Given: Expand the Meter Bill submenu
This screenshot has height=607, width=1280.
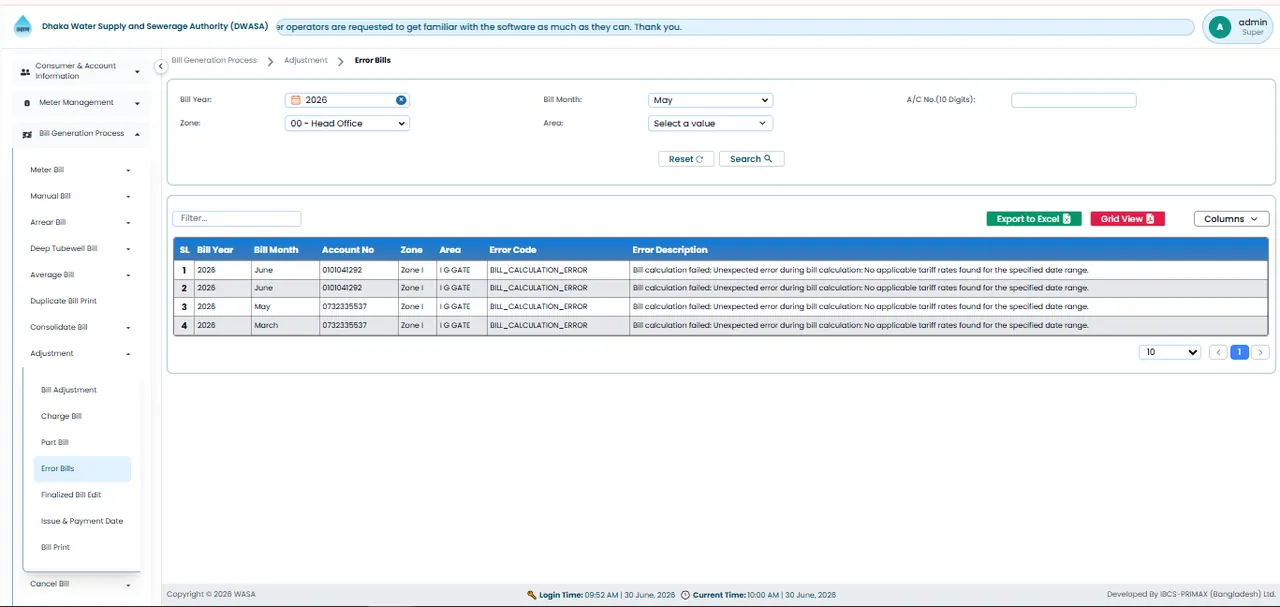Looking at the screenshot, I should pos(81,170).
